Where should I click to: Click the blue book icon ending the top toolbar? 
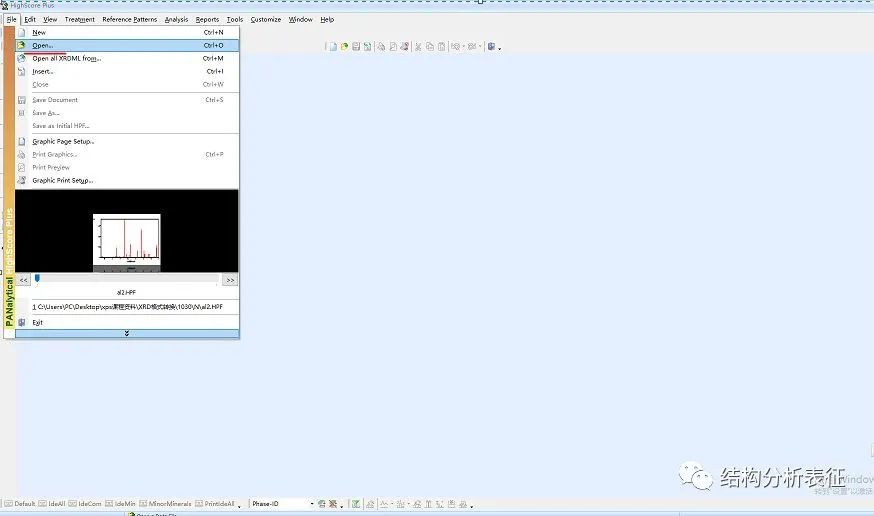tap(491, 47)
